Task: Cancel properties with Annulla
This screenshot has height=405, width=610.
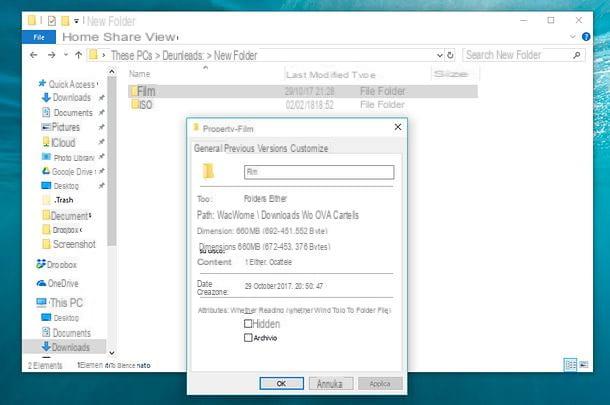Action: (331, 384)
